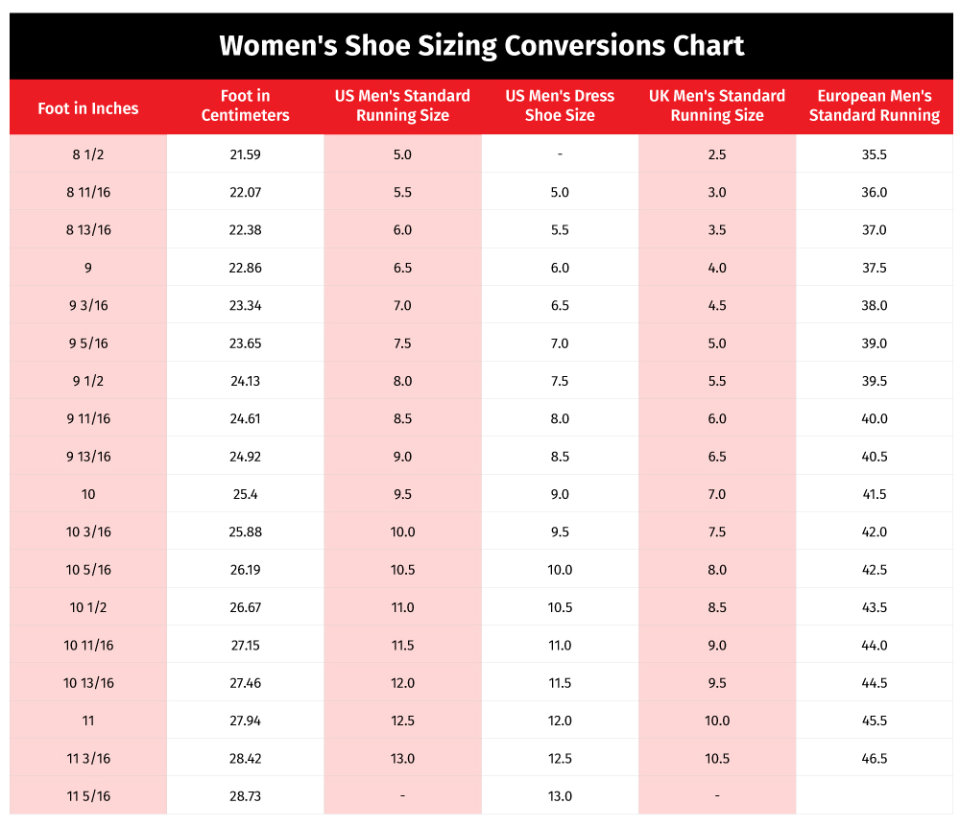The height and width of the screenshot is (827, 960).
Task: Click the Women's Shoe Sizing Conversions Chart title
Action: click(481, 46)
